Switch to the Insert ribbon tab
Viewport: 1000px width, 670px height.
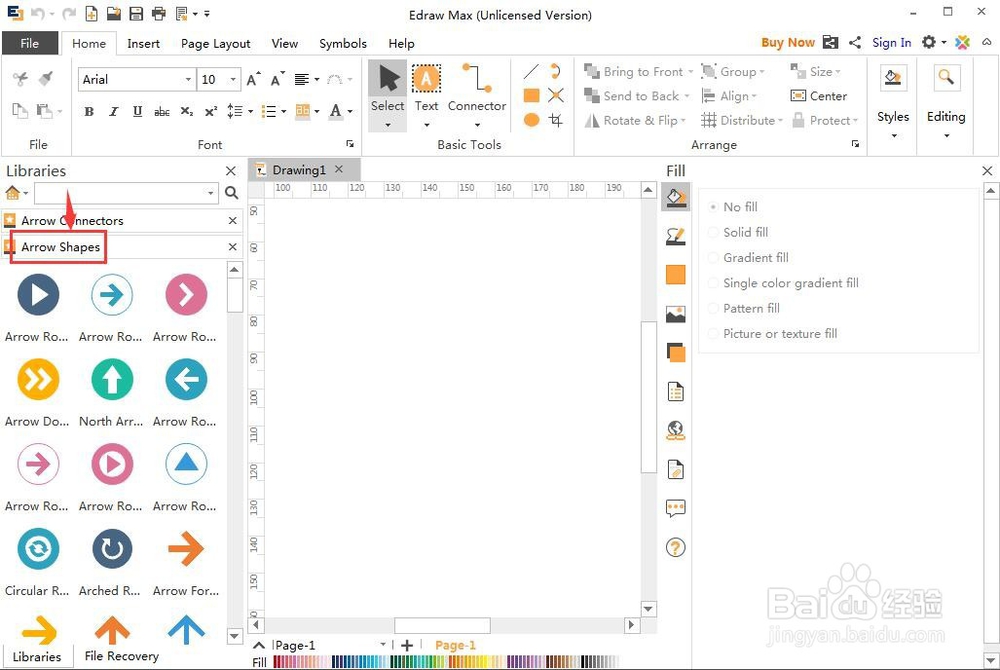[143, 43]
